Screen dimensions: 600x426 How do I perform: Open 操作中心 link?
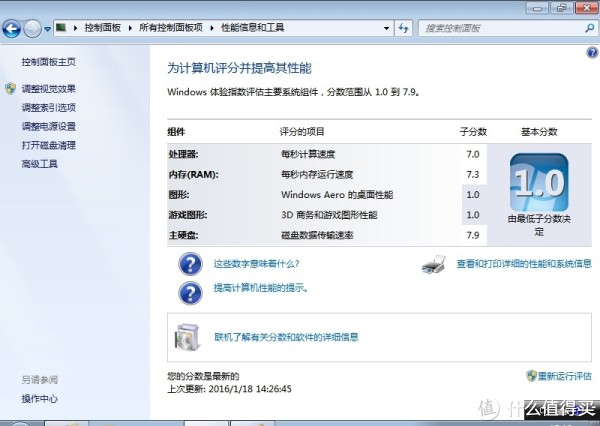coord(39,398)
